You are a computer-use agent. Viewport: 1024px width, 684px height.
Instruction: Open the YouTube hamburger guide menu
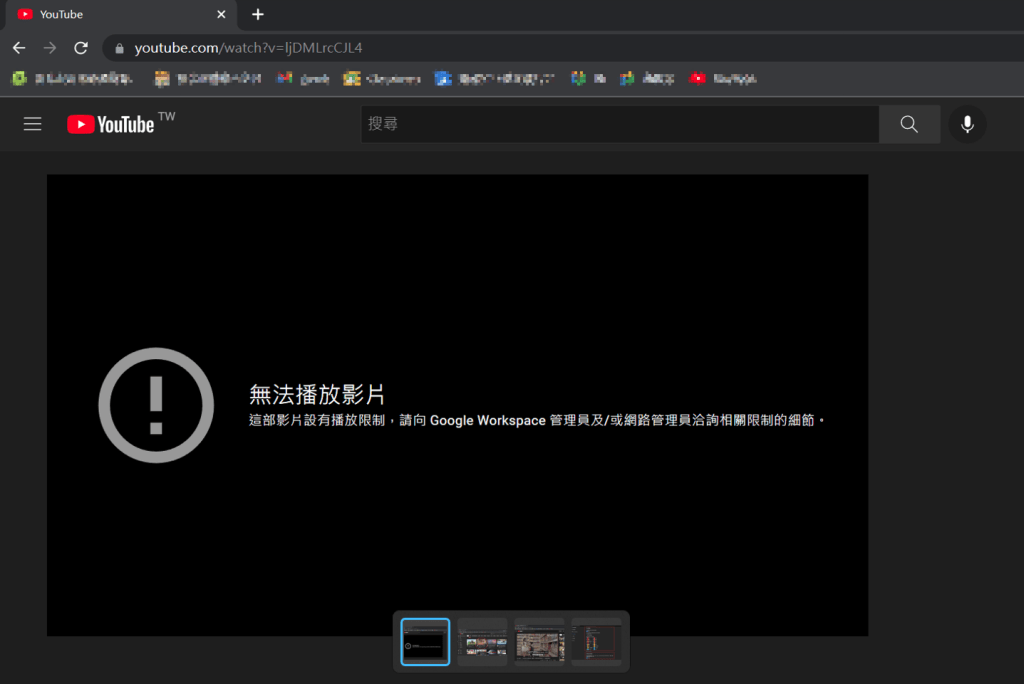tap(33, 124)
